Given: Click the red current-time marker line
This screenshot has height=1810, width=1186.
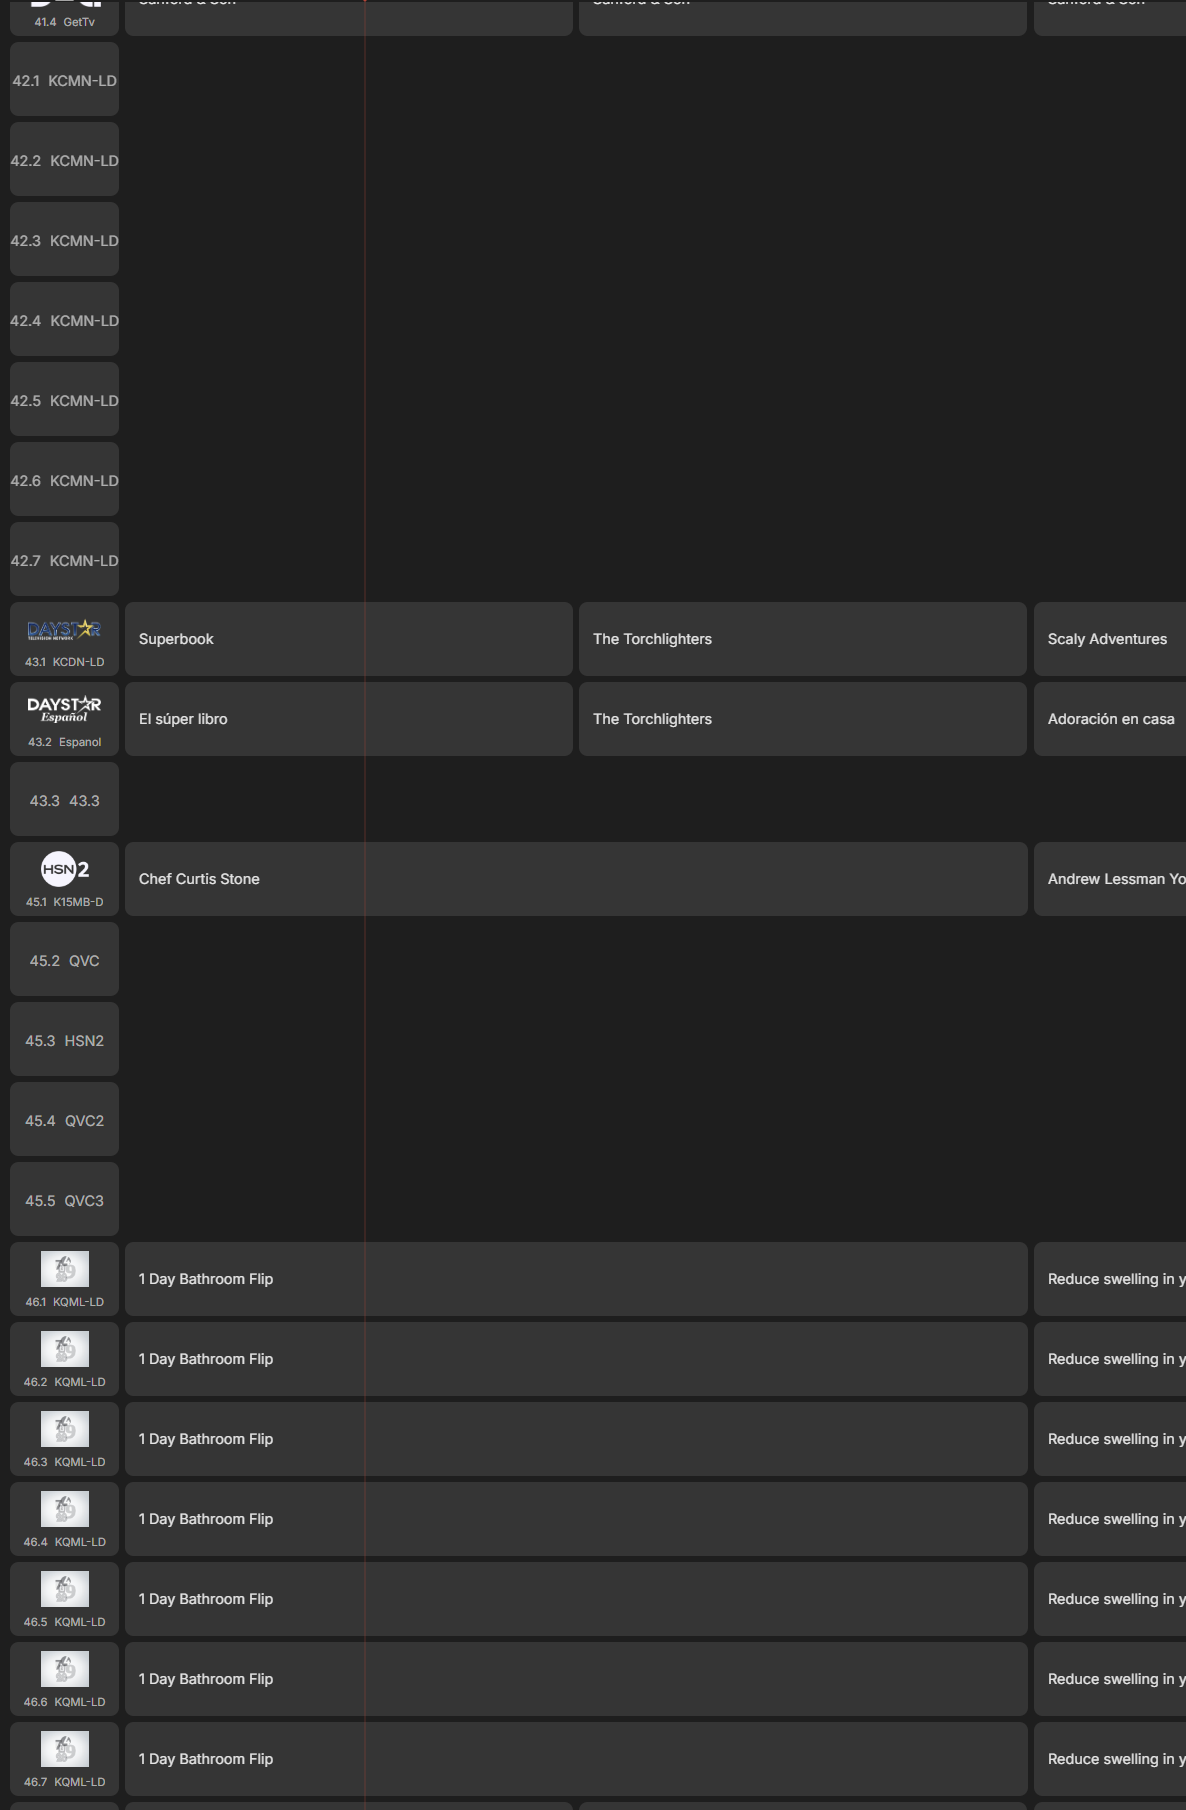Looking at the screenshot, I should [365, 905].
